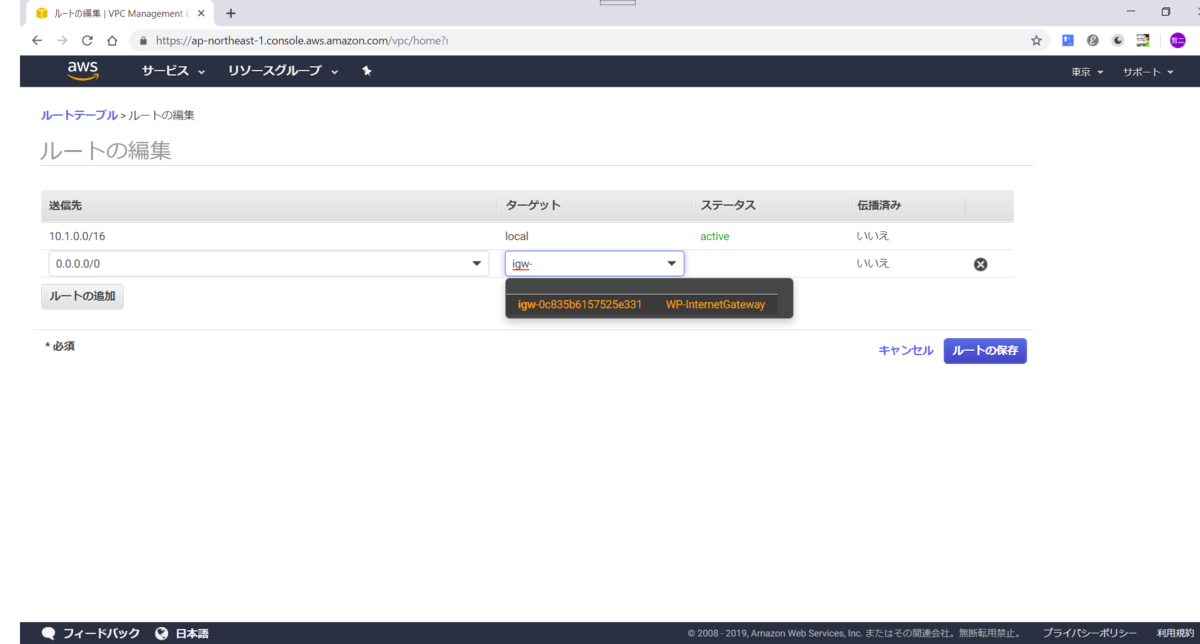Image resolution: width=1200 pixels, height=644 pixels.
Task: Open a new browser tab
Action: tap(231, 13)
